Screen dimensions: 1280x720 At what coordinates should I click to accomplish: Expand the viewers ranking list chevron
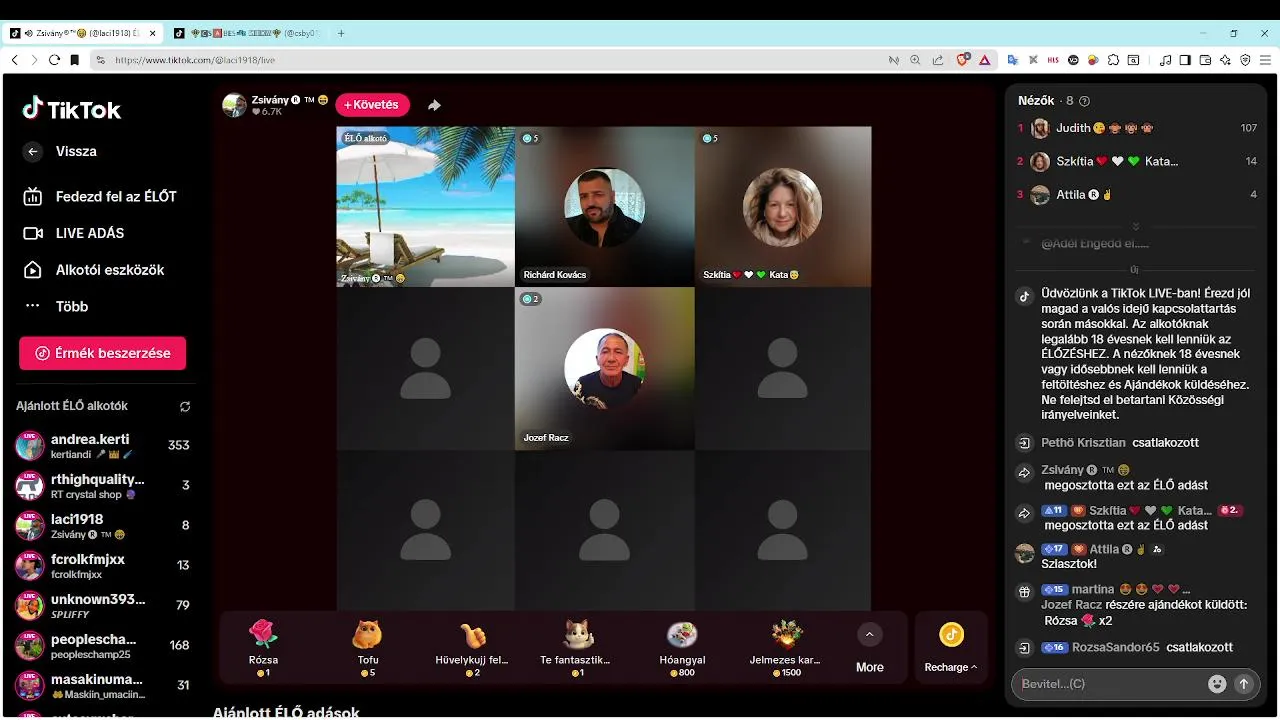coord(1135,227)
